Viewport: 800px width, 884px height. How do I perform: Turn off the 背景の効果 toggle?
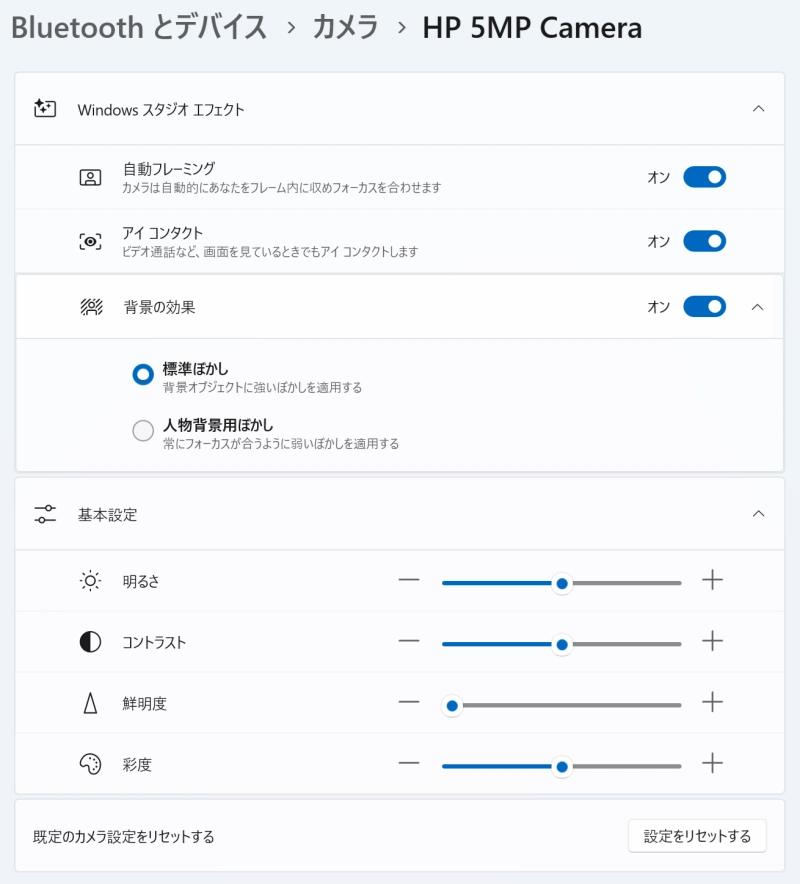coord(705,307)
